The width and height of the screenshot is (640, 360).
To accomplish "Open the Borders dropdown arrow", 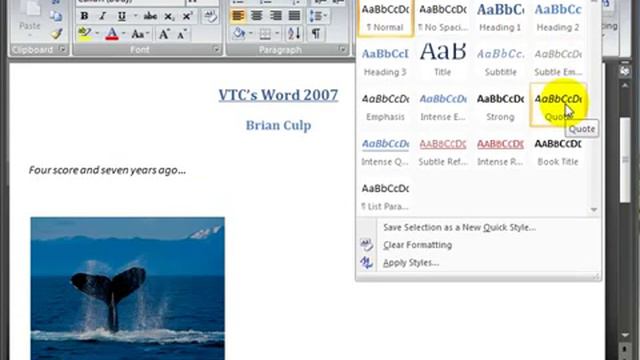I will (278, 34).
